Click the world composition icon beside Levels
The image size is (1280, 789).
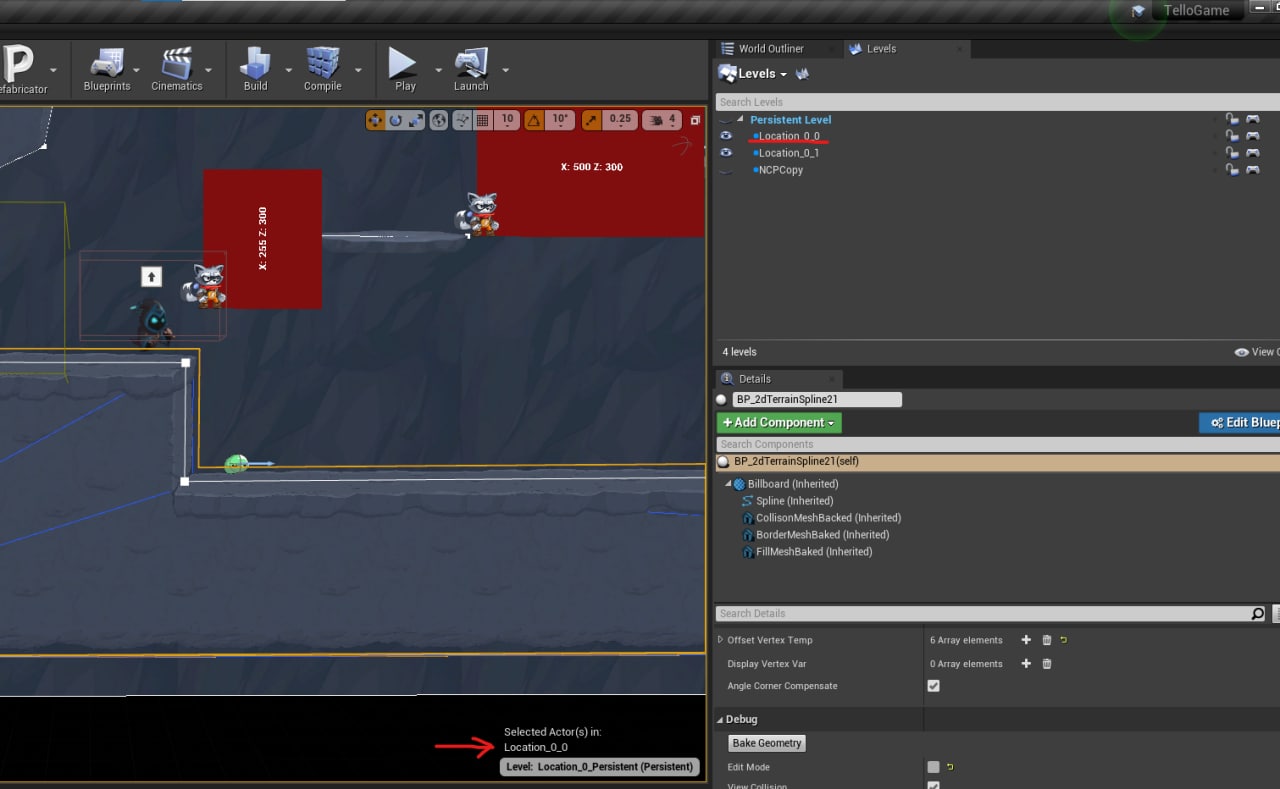tap(802, 74)
